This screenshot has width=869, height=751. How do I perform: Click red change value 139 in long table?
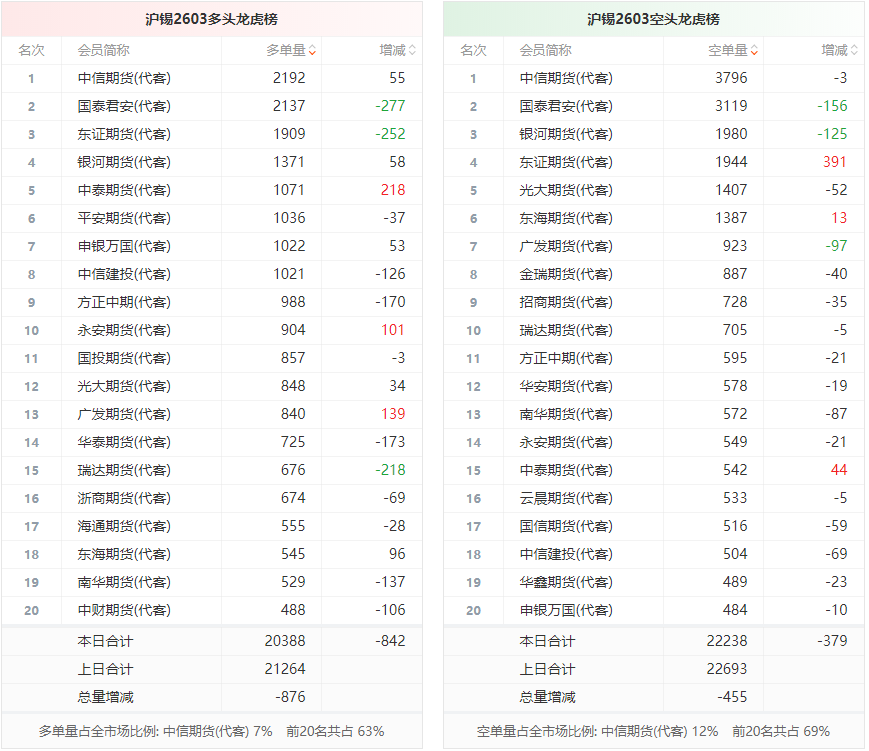point(393,414)
